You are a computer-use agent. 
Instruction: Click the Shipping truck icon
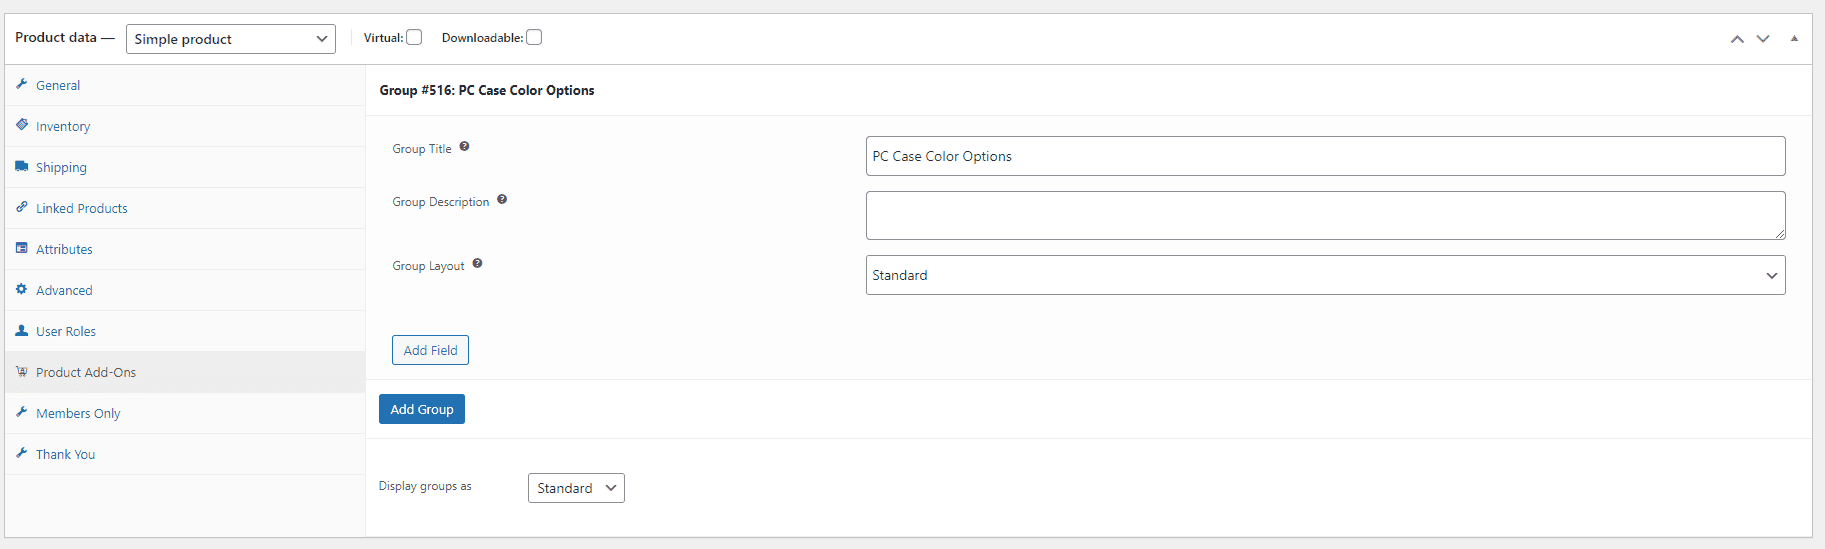[21, 166]
